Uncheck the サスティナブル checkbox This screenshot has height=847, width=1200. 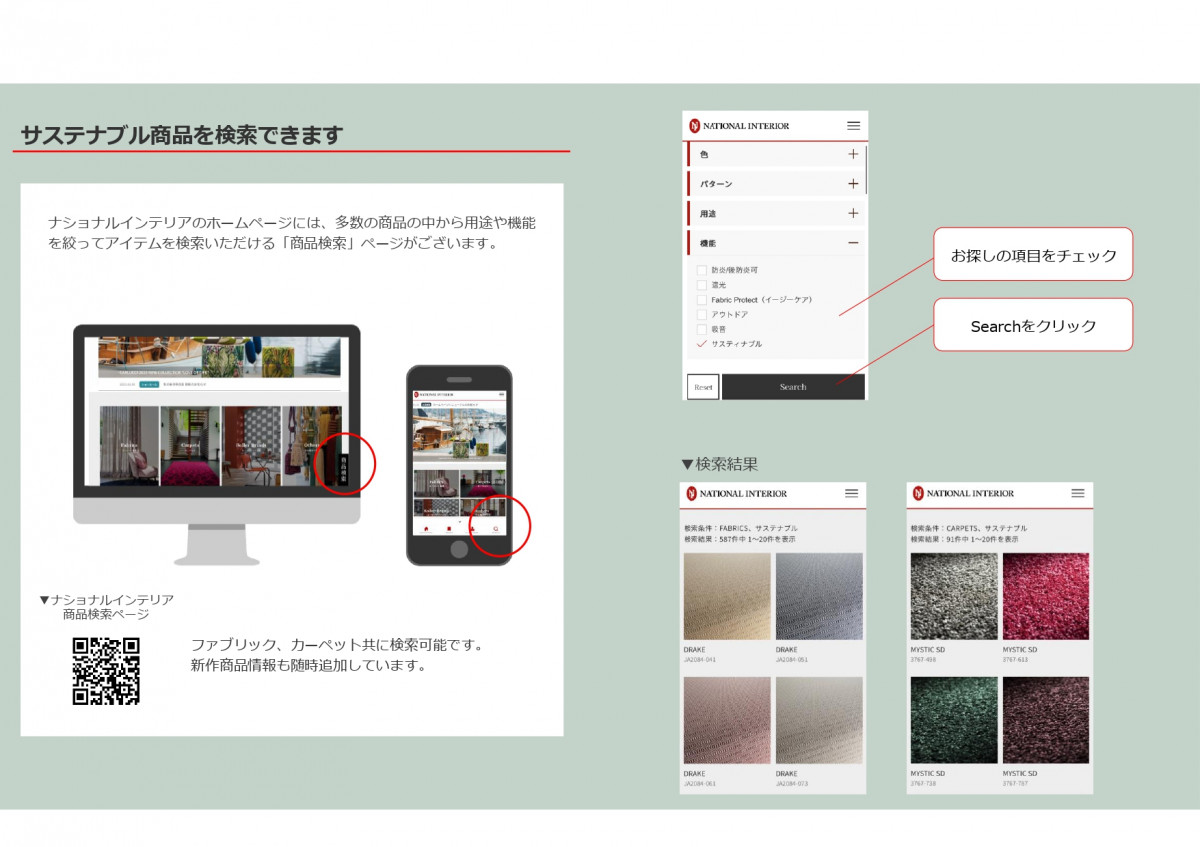702,344
